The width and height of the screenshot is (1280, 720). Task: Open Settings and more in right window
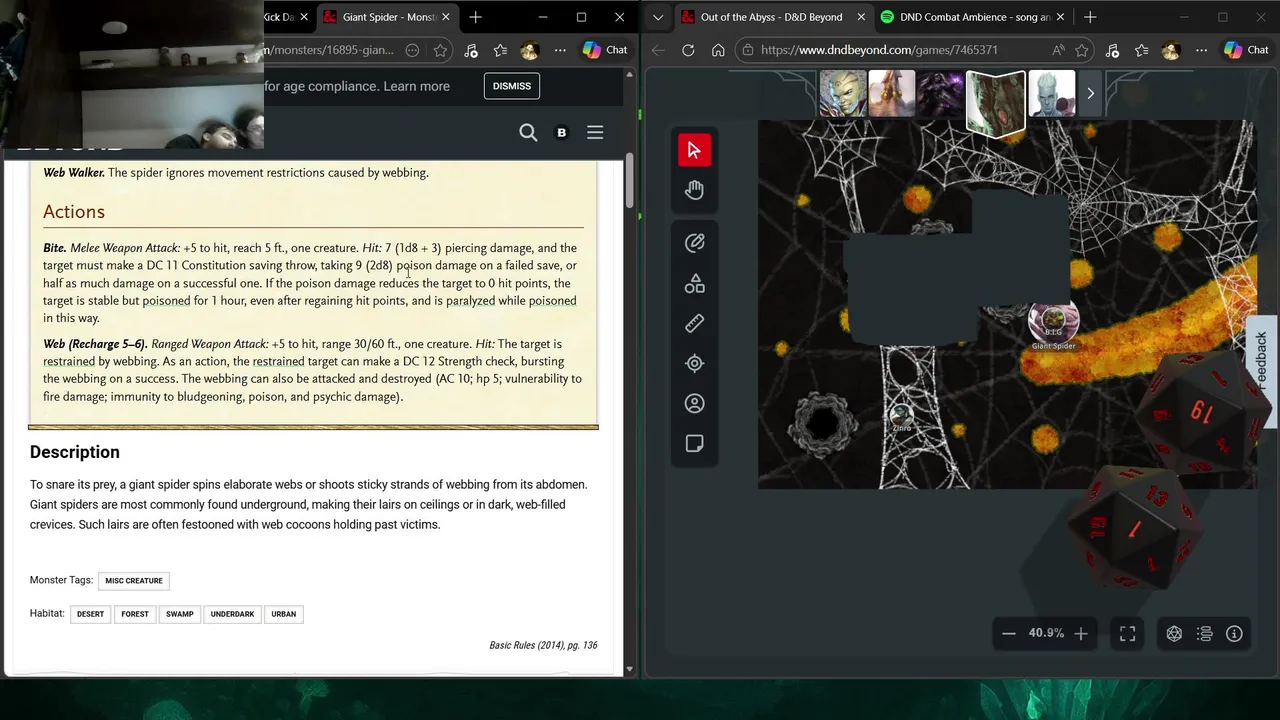[x=1201, y=50]
